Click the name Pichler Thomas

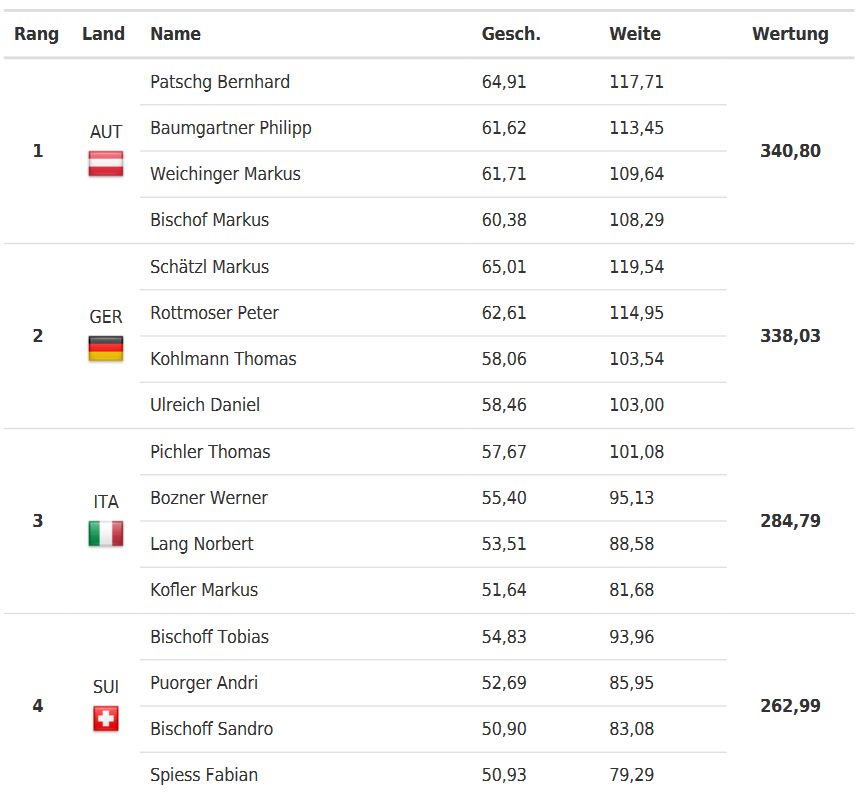(210, 451)
